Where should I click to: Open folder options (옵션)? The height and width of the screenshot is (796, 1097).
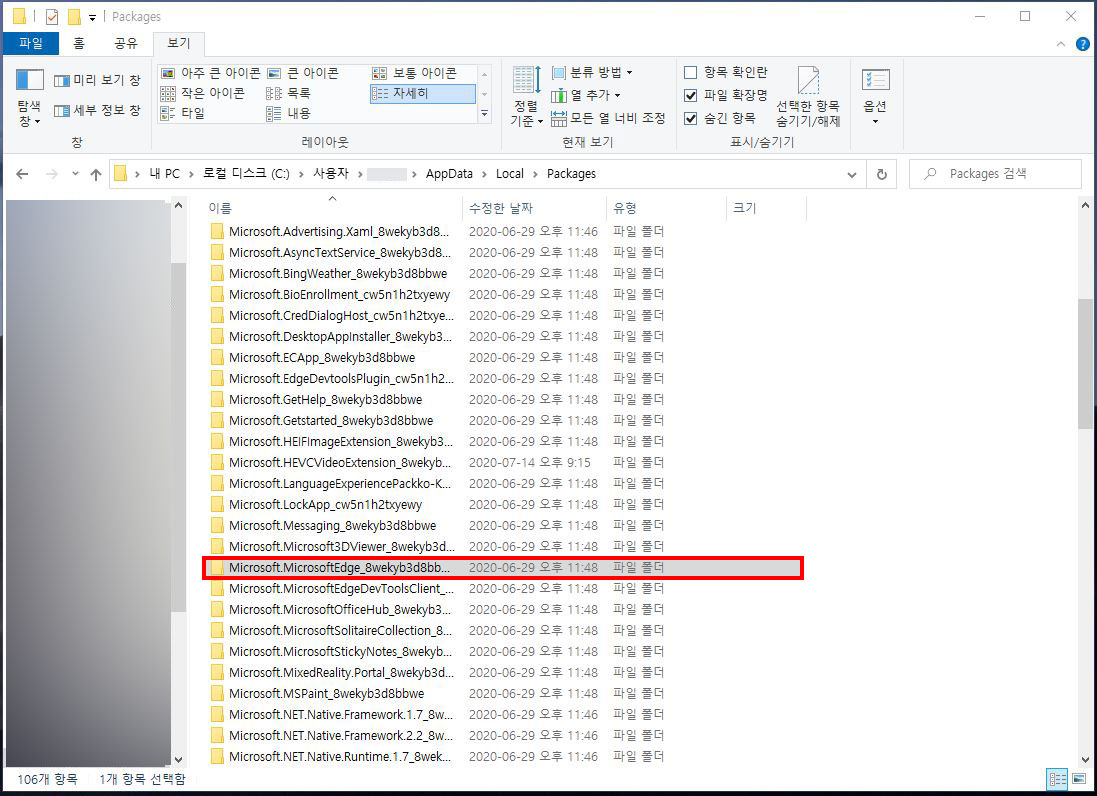(x=875, y=97)
